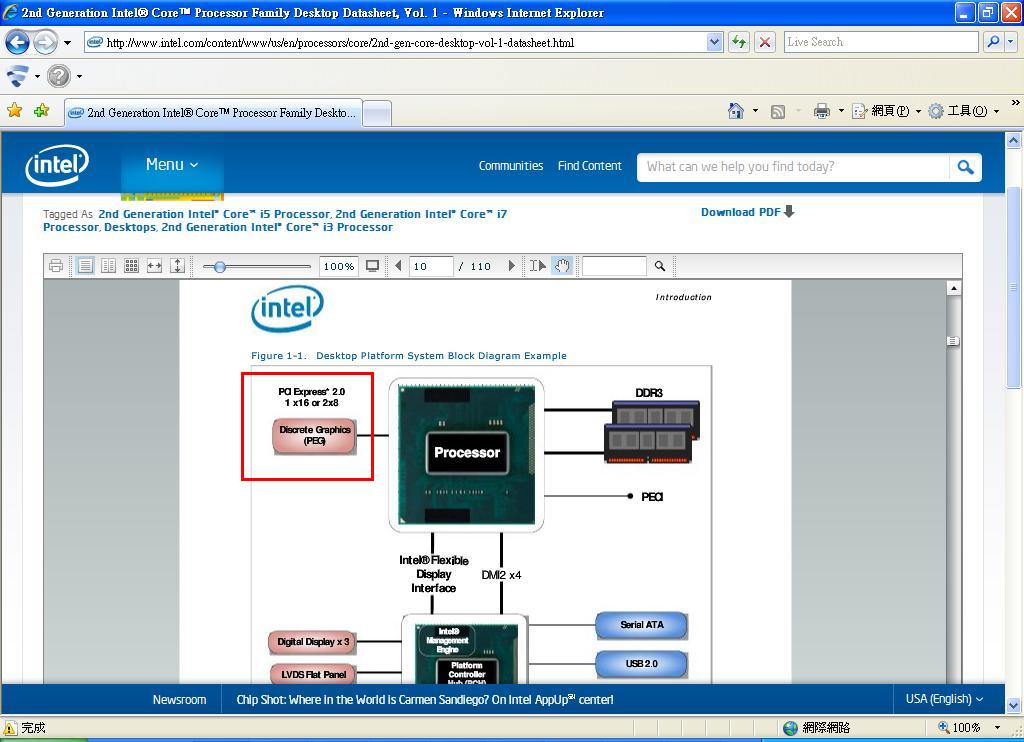The height and width of the screenshot is (742, 1024).
Task: Open the Desktops tag link
Action: pyautogui.click(x=130, y=227)
